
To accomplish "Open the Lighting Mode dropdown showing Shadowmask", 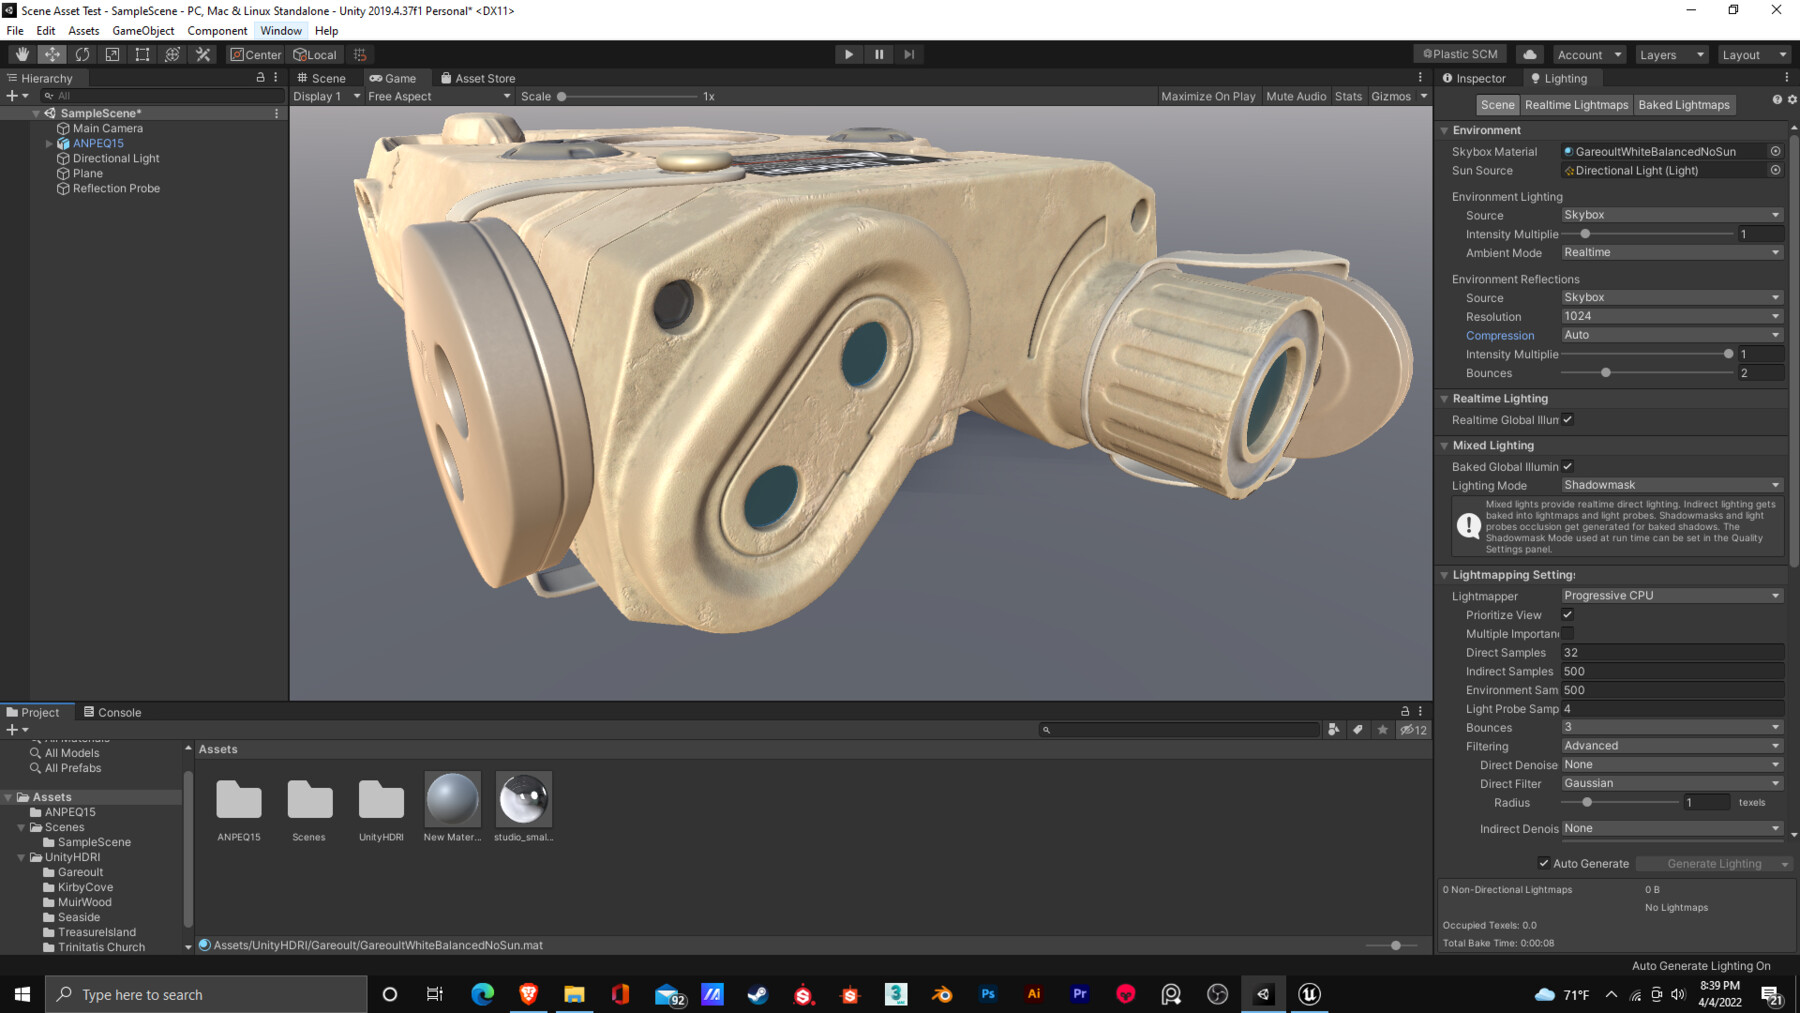I will click(1670, 485).
